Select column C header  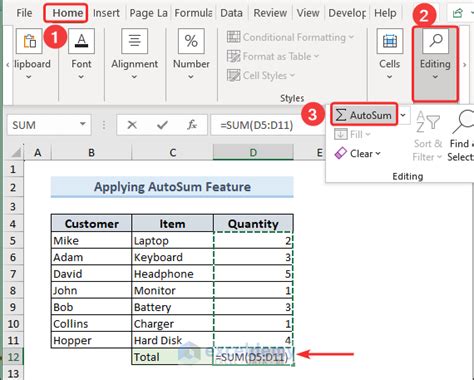pyautogui.click(x=172, y=153)
